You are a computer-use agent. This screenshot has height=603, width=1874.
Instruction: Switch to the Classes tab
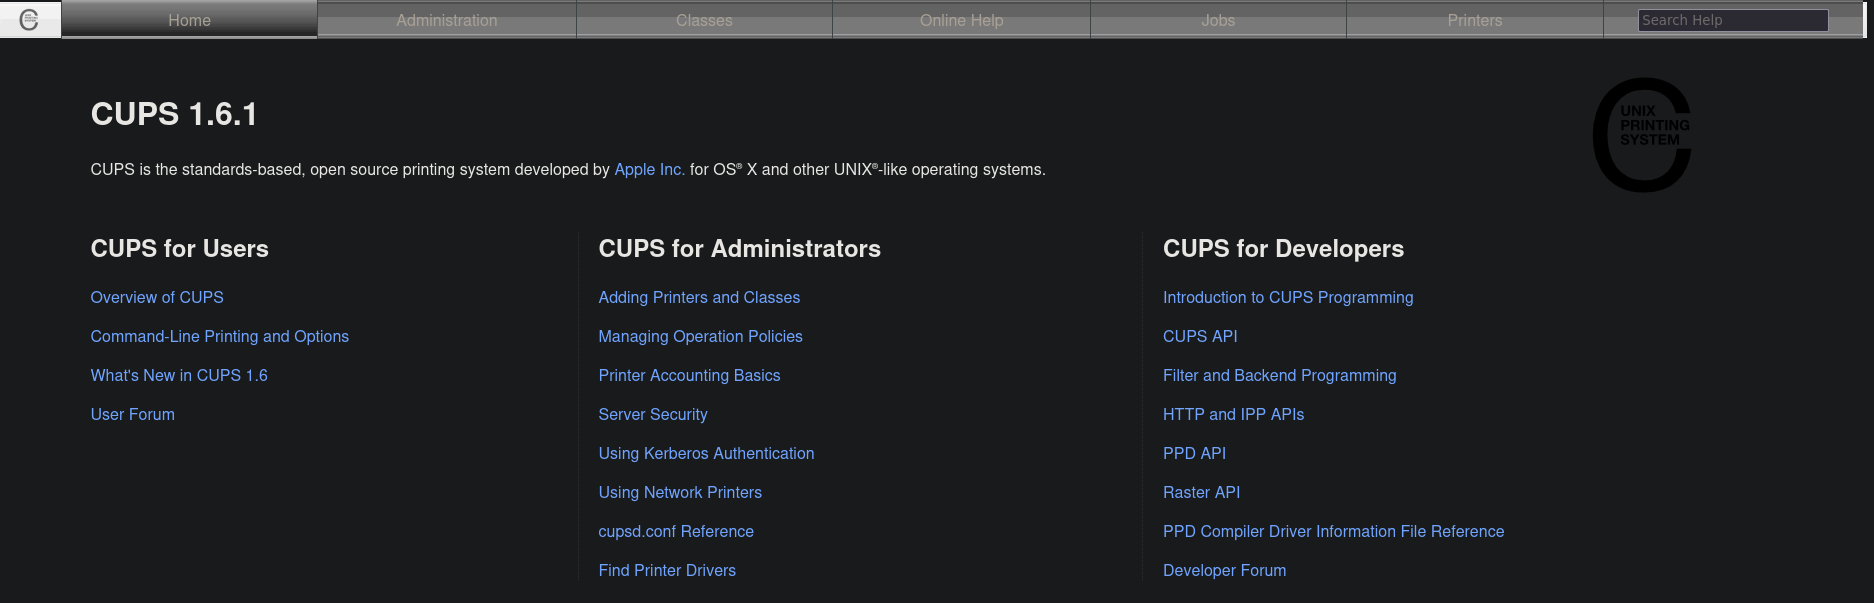pos(704,20)
